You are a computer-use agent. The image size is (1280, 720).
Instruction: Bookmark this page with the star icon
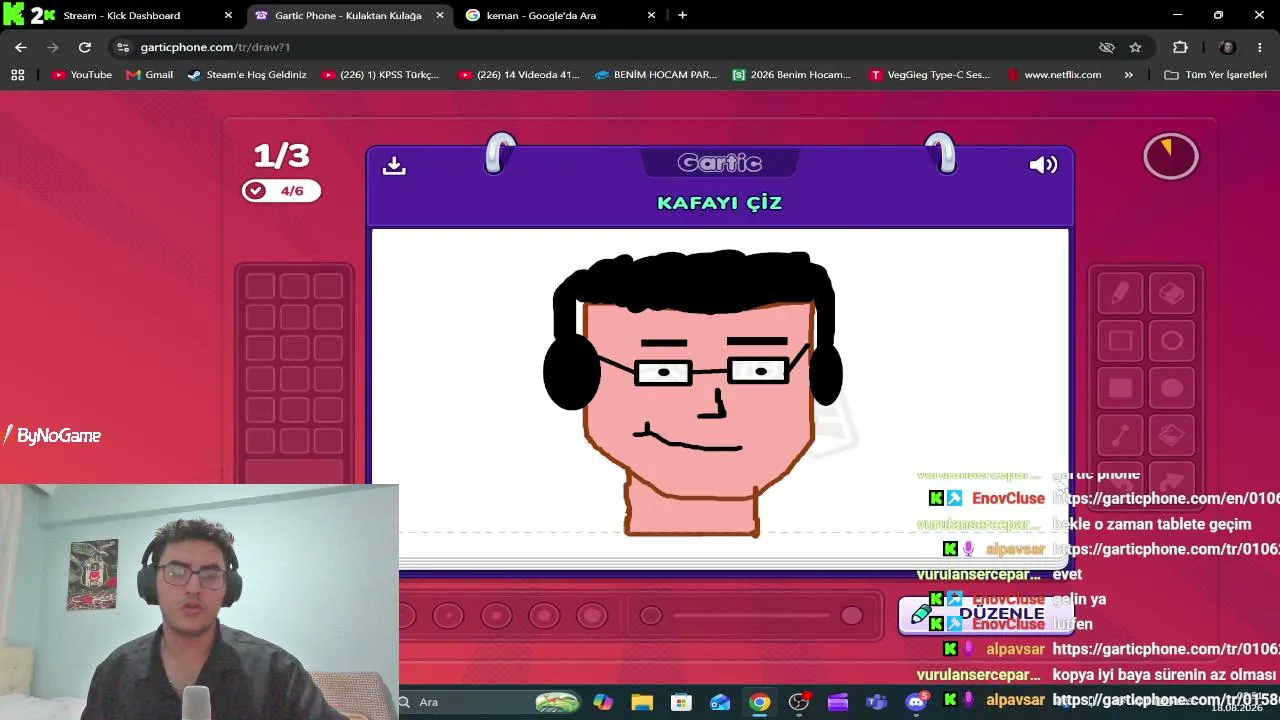point(1135,47)
